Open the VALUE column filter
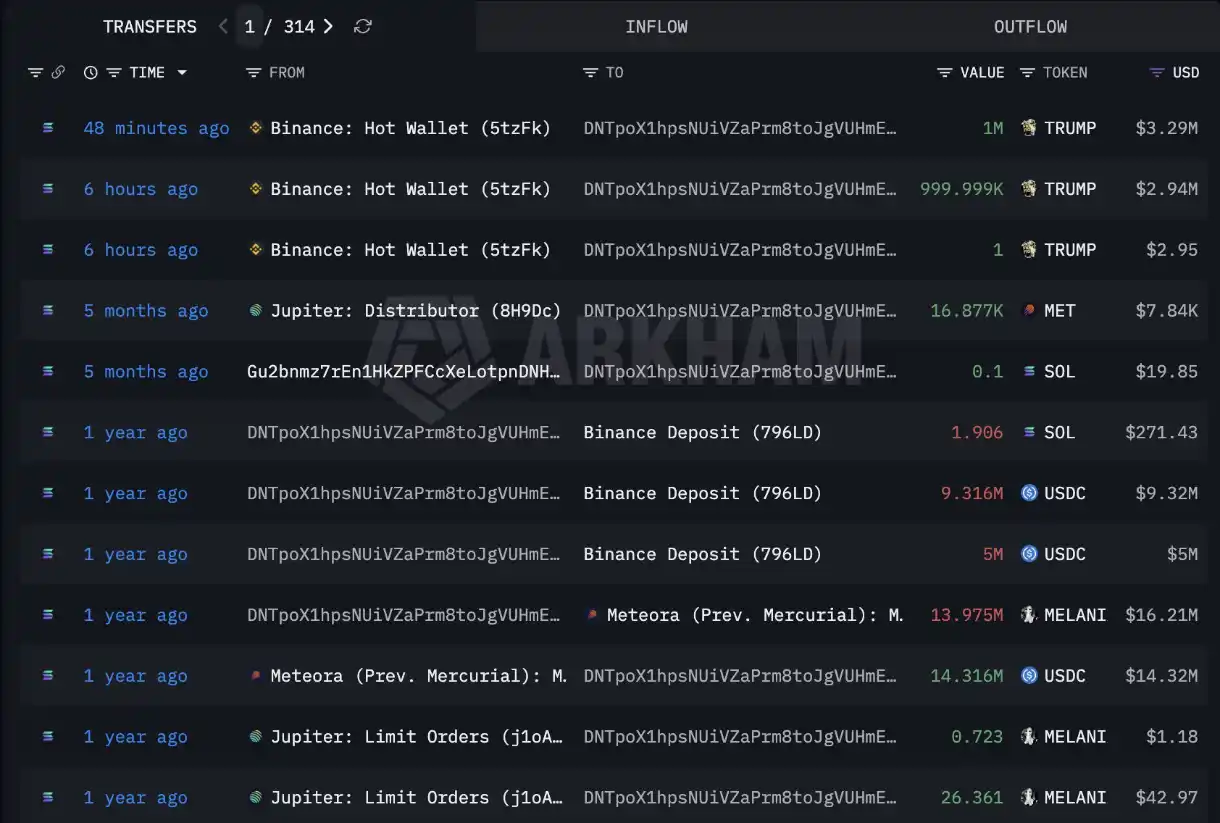 point(944,73)
